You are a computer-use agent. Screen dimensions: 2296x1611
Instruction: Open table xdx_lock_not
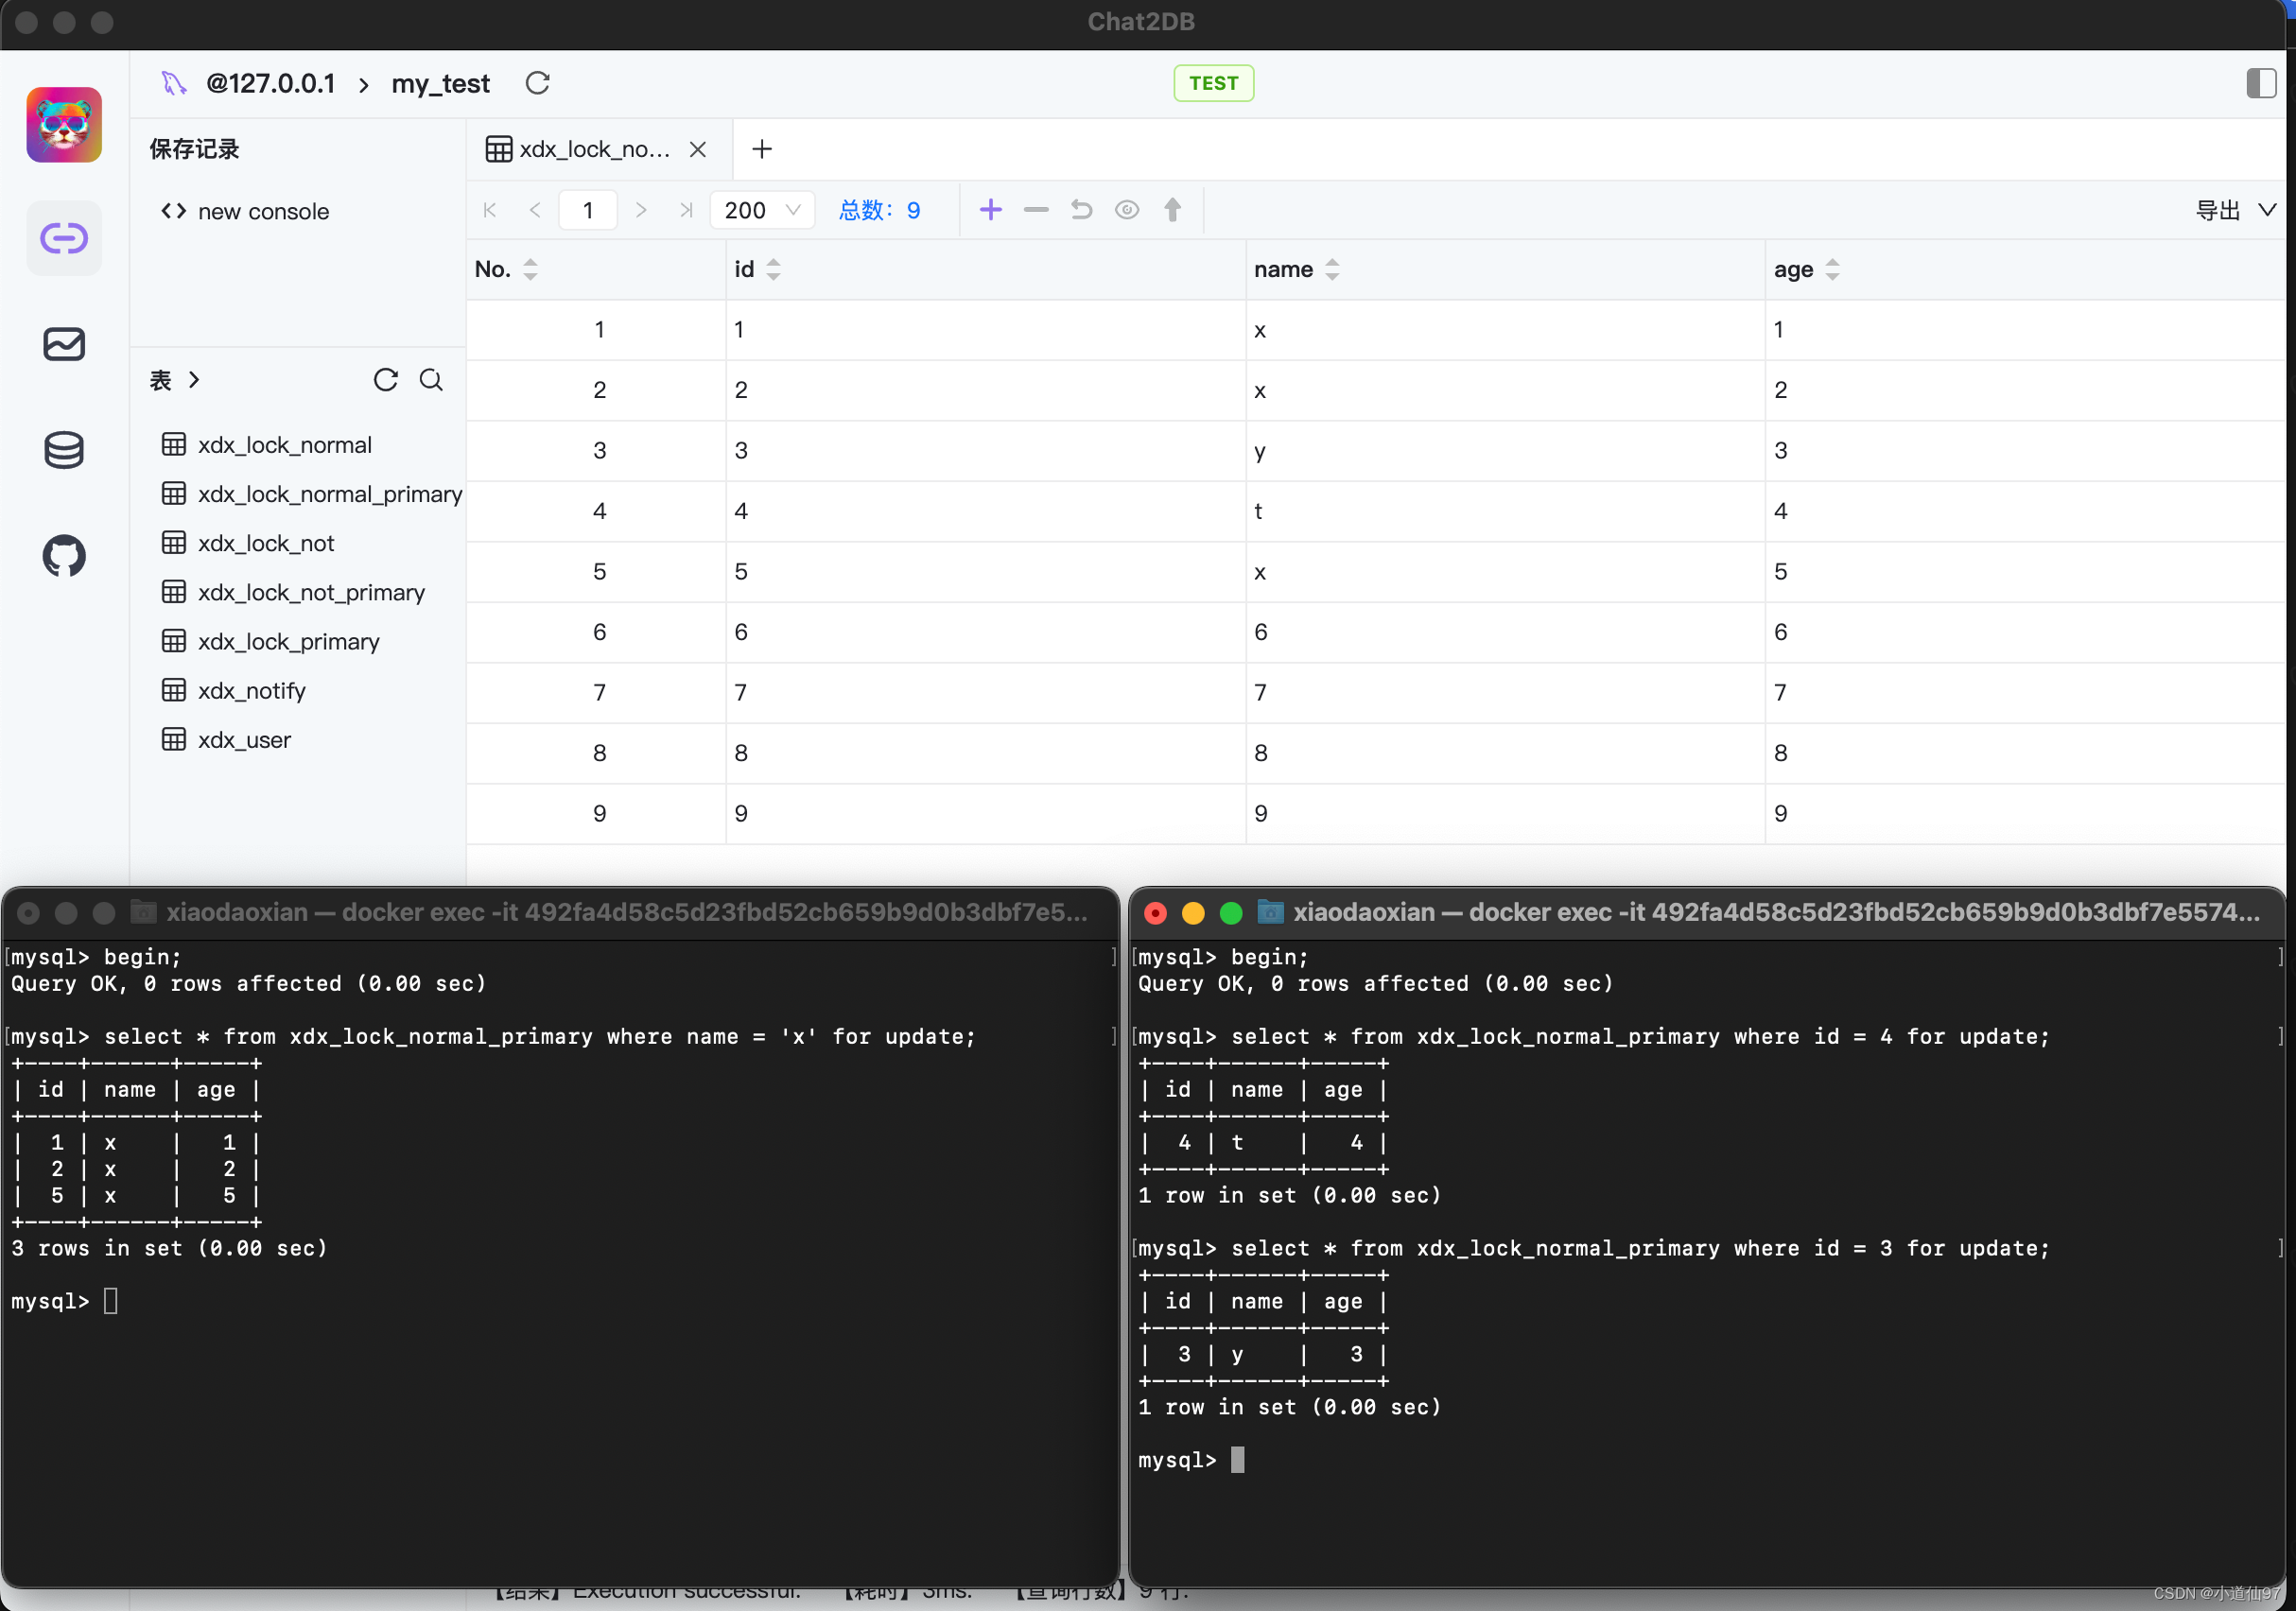pos(248,543)
